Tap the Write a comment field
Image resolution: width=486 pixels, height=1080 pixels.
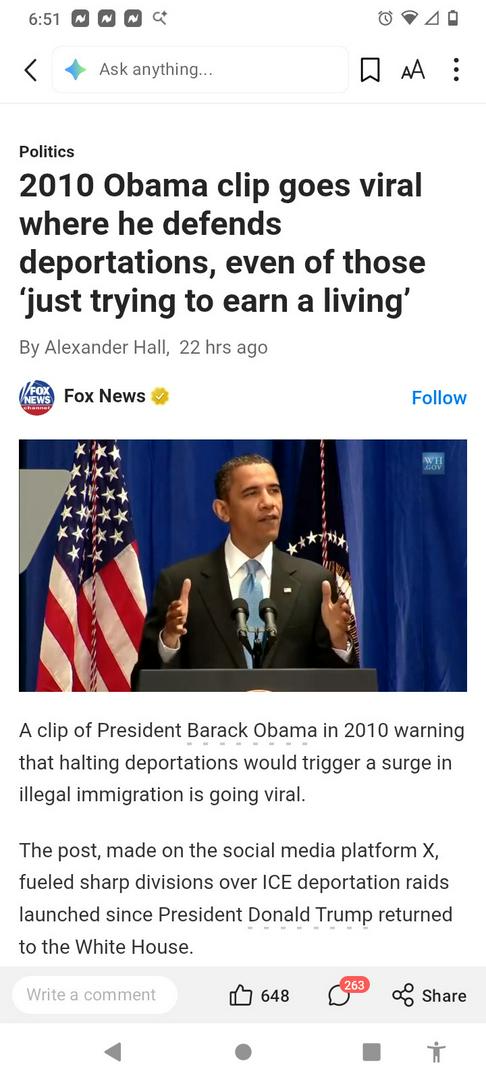94,995
